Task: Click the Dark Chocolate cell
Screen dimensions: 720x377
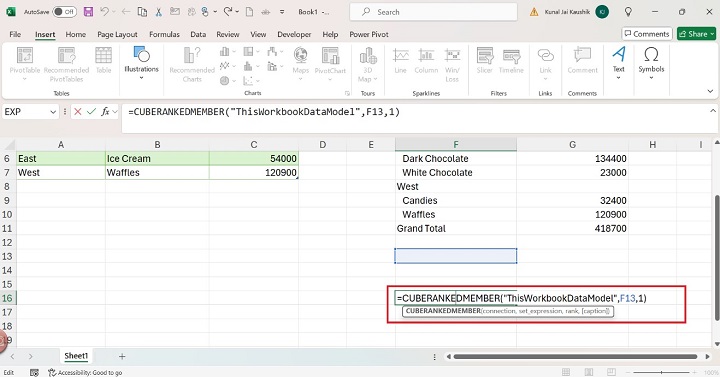Action: click(456, 158)
